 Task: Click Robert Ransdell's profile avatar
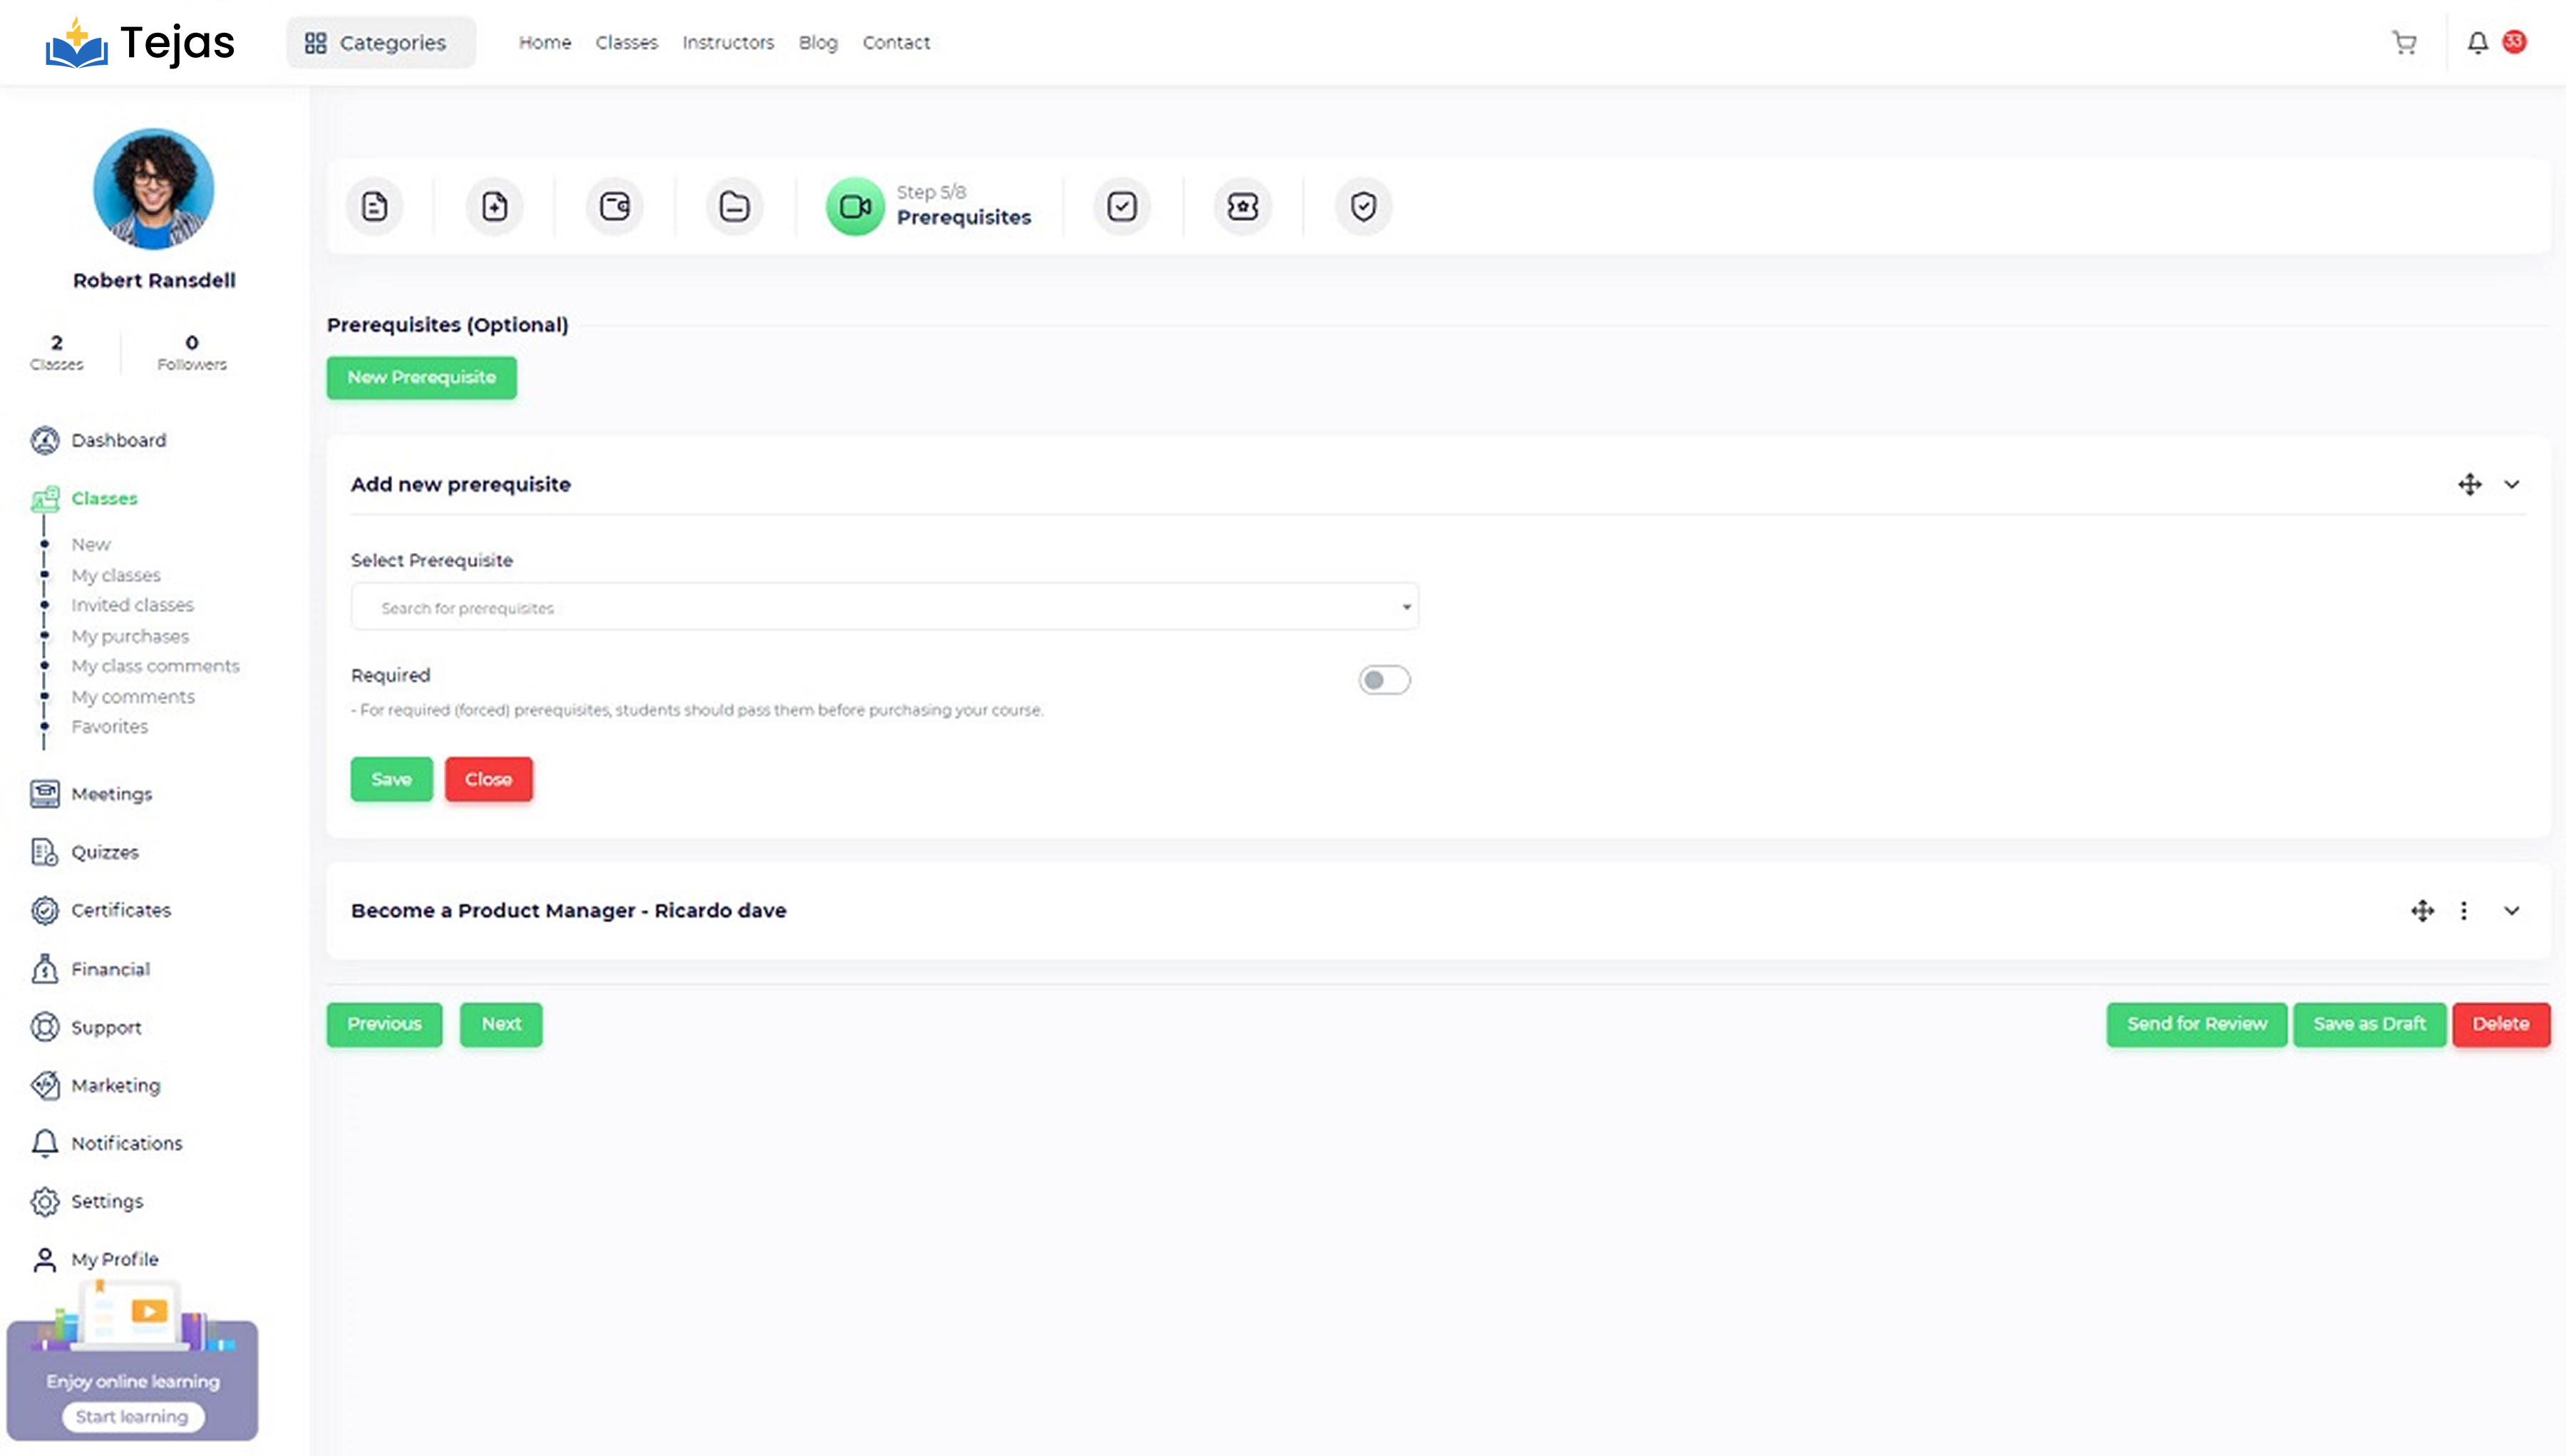(153, 189)
